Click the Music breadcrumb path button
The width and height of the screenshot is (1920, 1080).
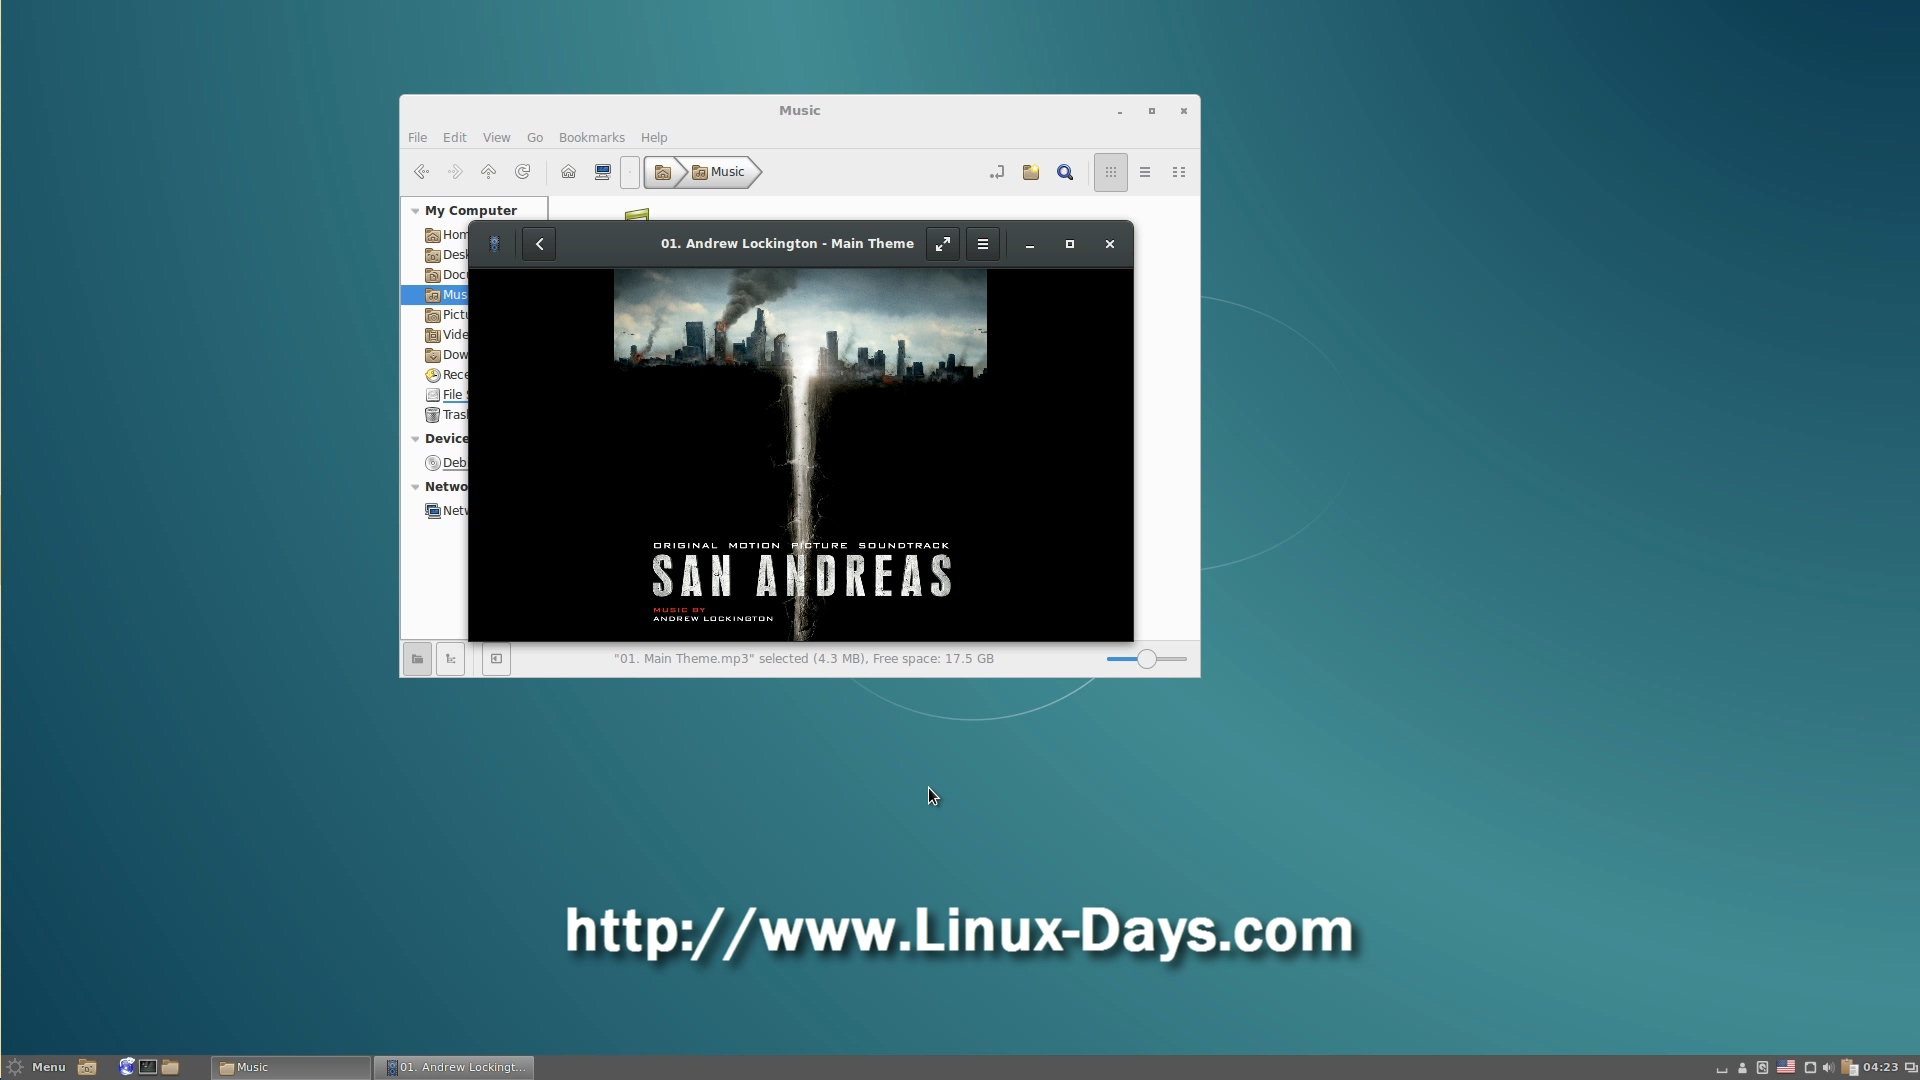720,172
